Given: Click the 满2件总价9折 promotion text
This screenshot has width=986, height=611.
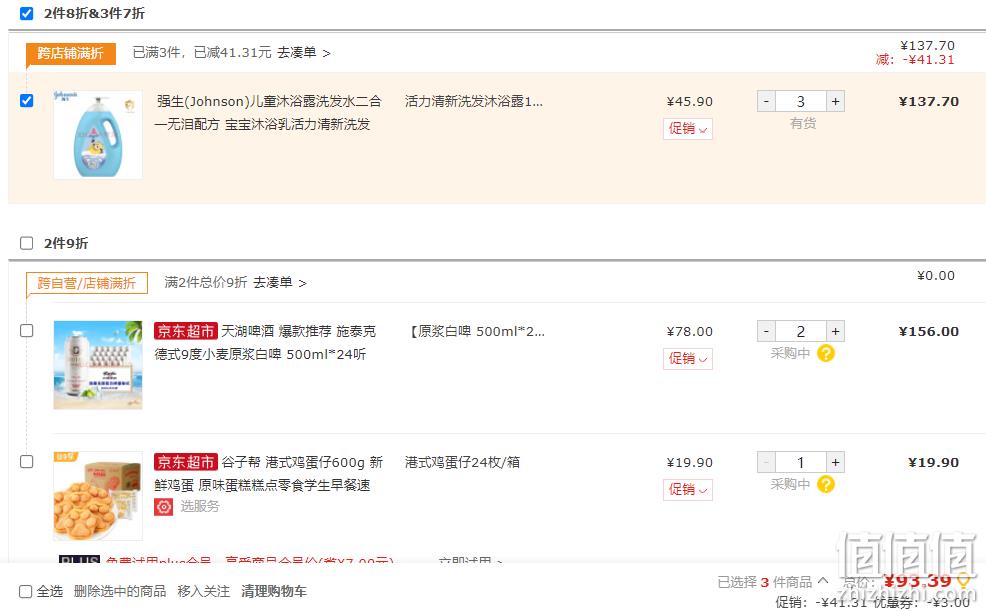Looking at the screenshot, I should [206, 283].
